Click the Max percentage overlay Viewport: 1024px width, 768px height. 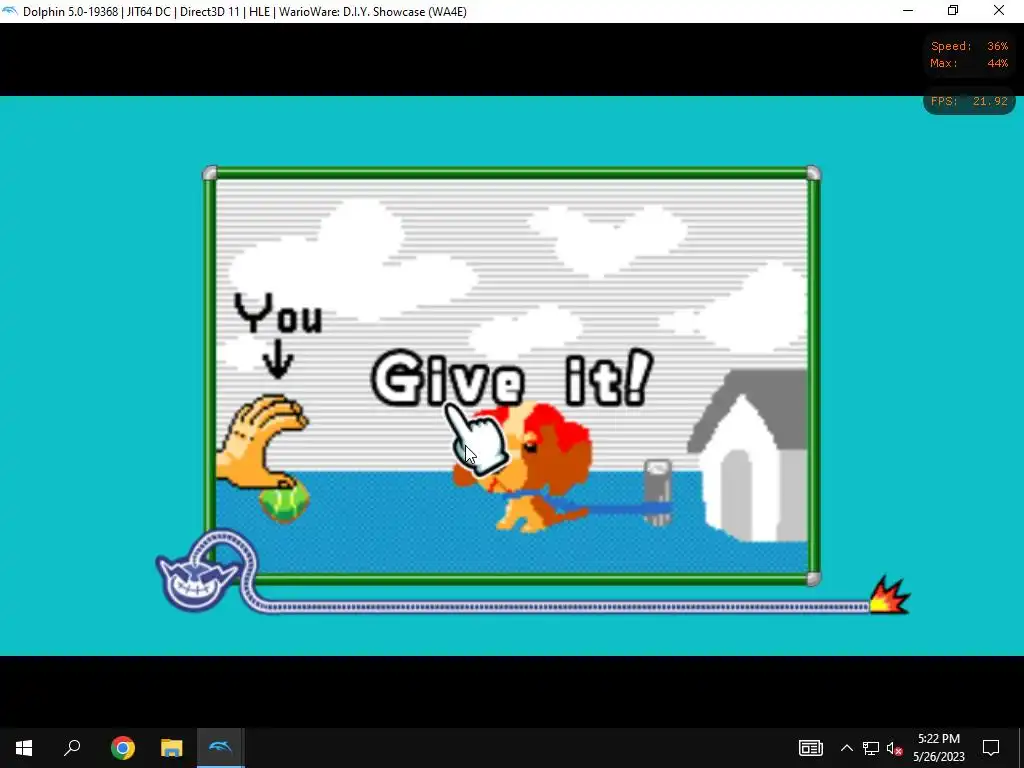tap(969, 63)
